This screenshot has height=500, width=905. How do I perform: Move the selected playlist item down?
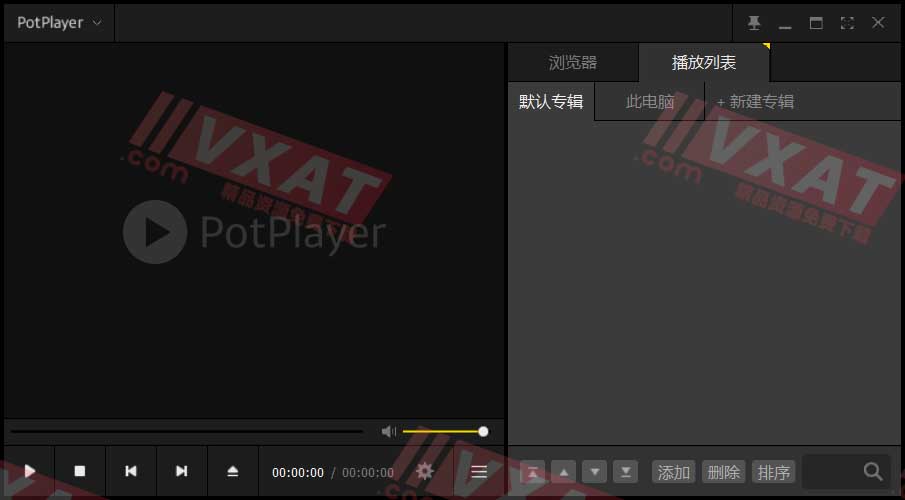pyautogui.click(x=594, y=472)
